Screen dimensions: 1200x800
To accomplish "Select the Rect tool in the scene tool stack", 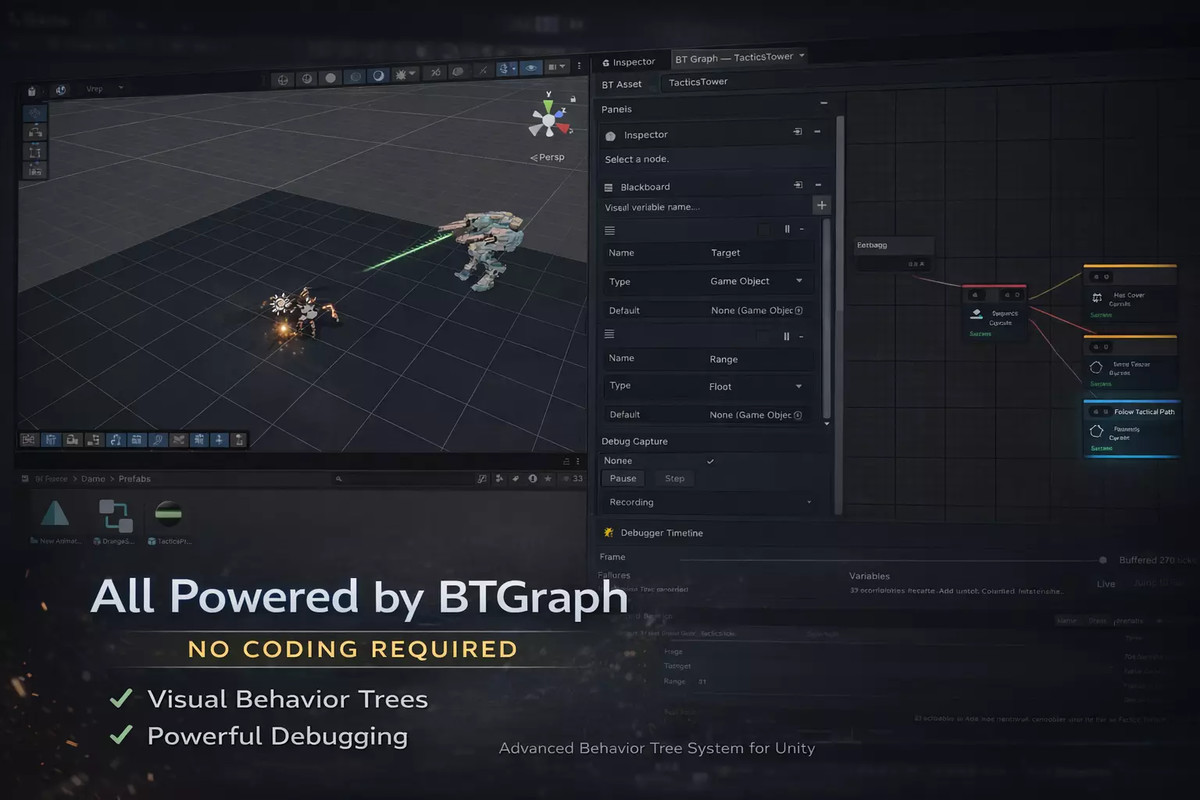I will coord(36,151).
